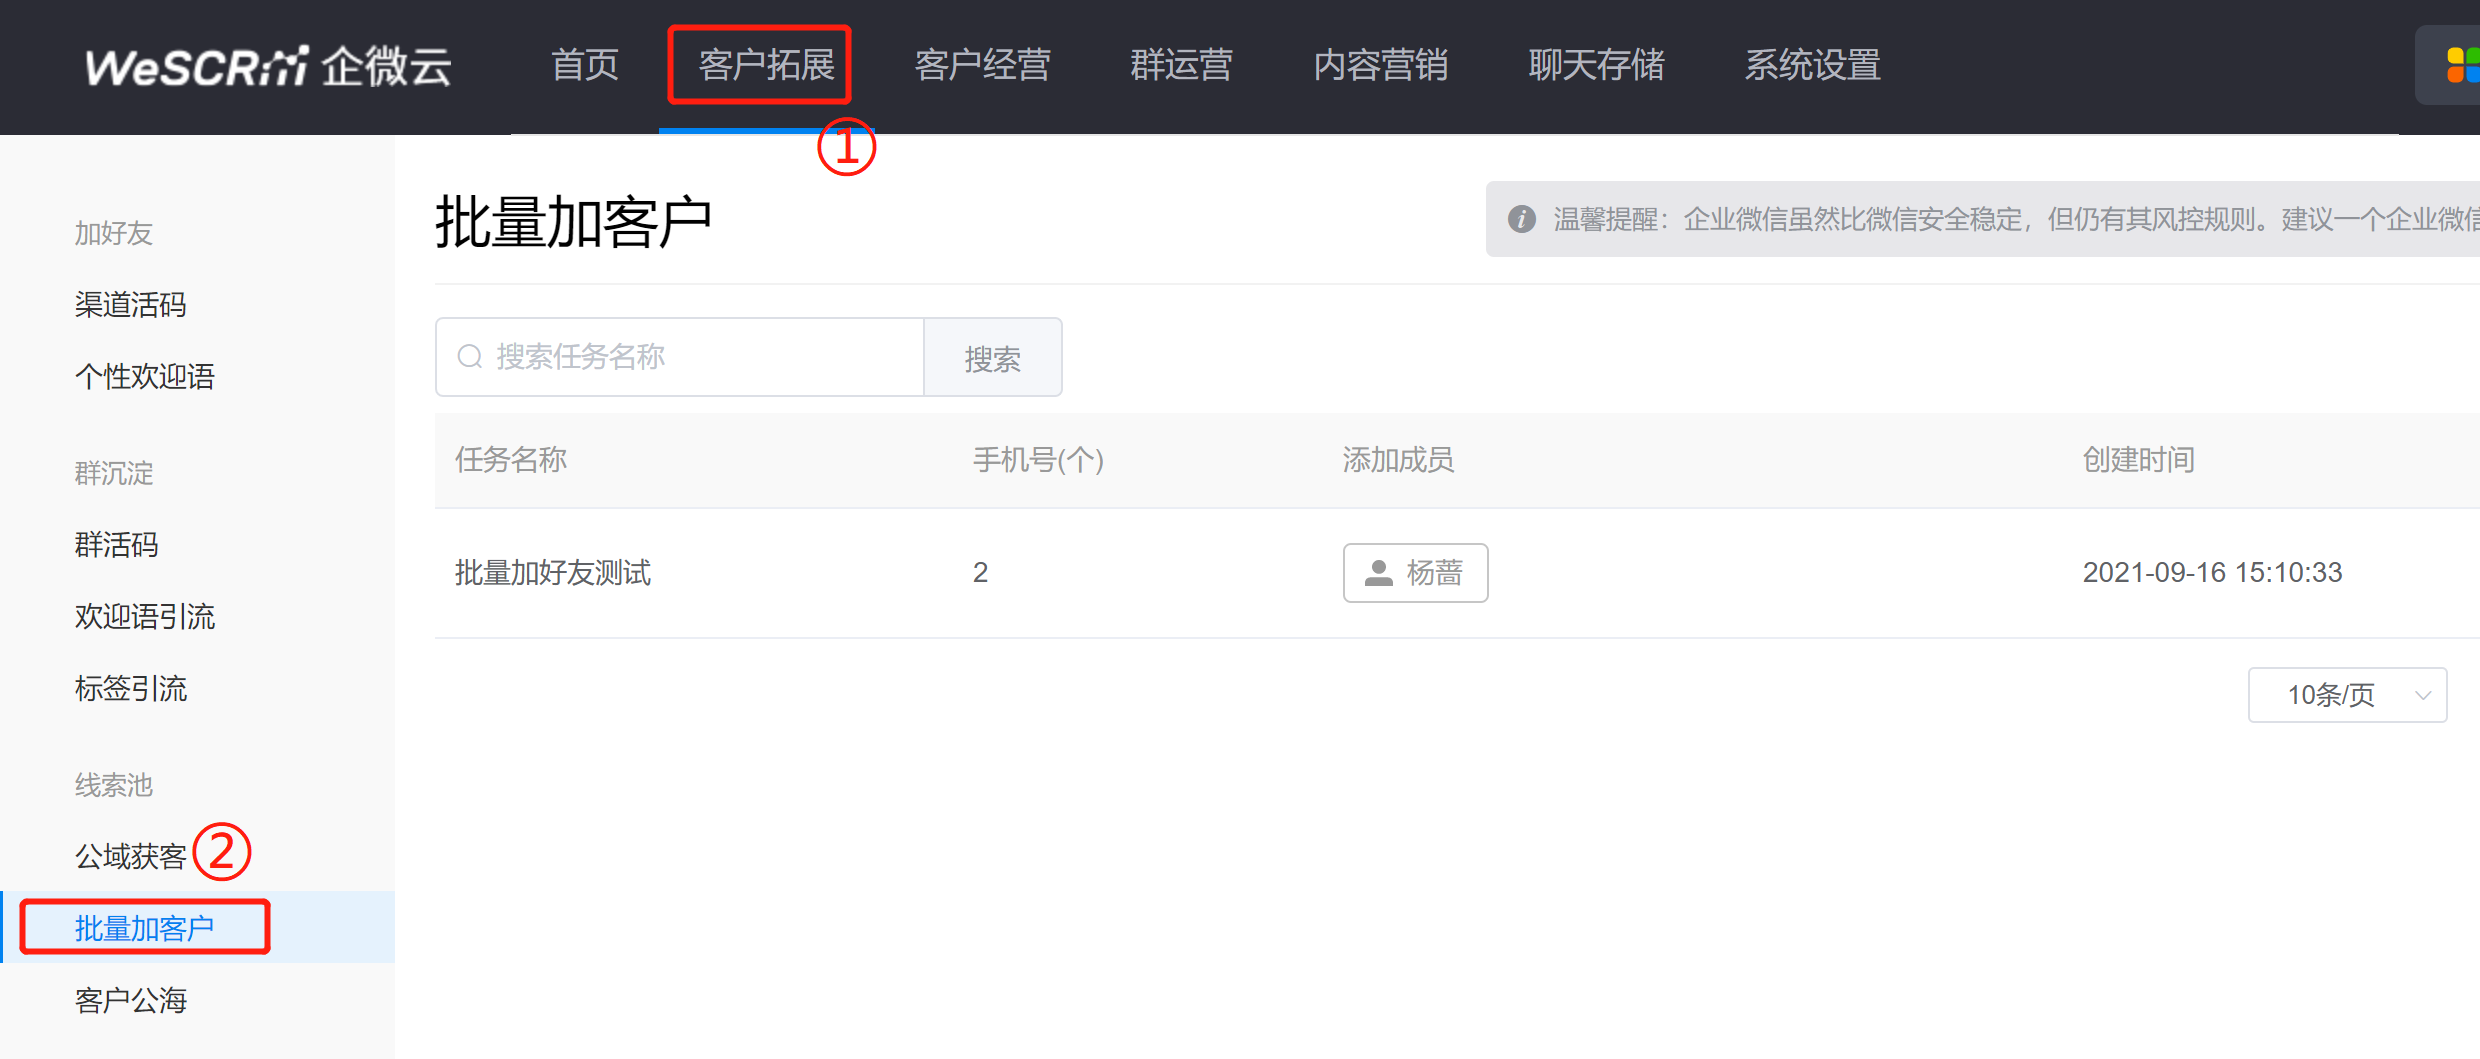Click the WeSCRM 企微云 logo
2480x1059 pixels.
268,66
